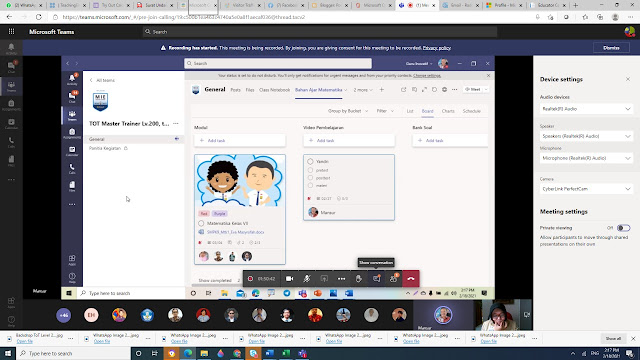640x360 pixels.
Task: Click the Purple label on task card
Action: 220,213
